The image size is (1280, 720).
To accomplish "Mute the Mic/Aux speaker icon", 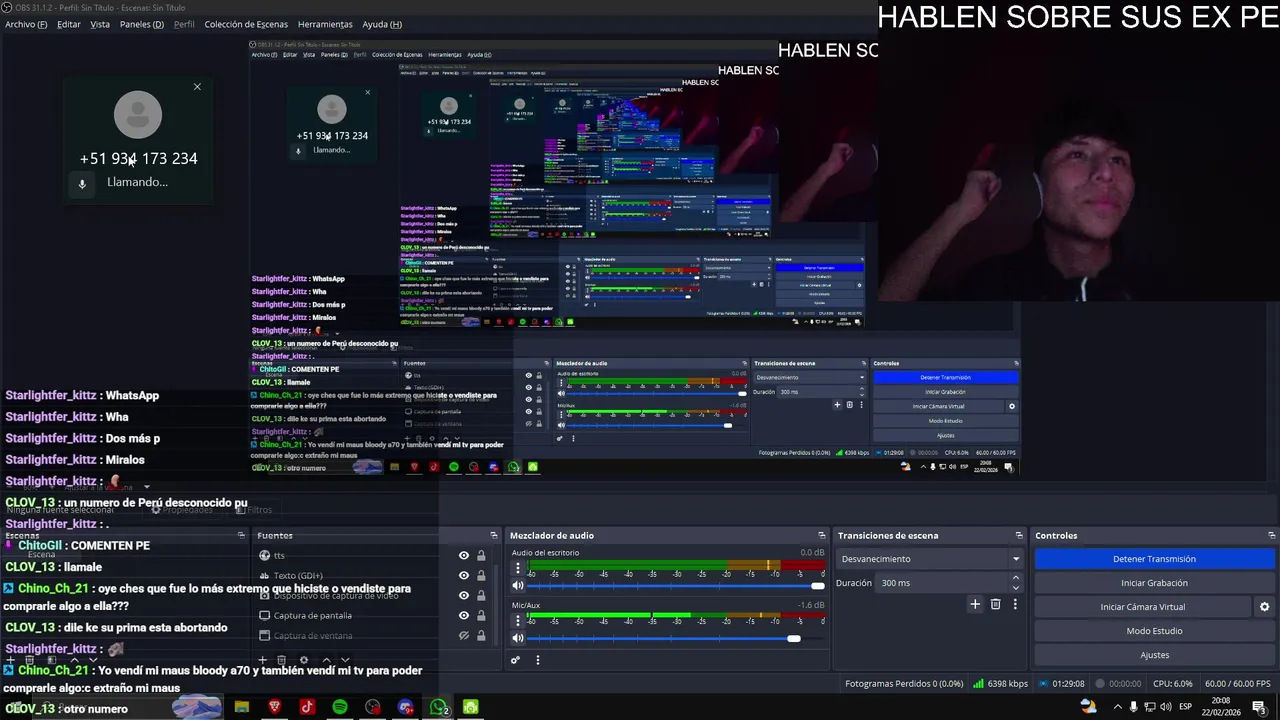I will click(x=518, y=638).
